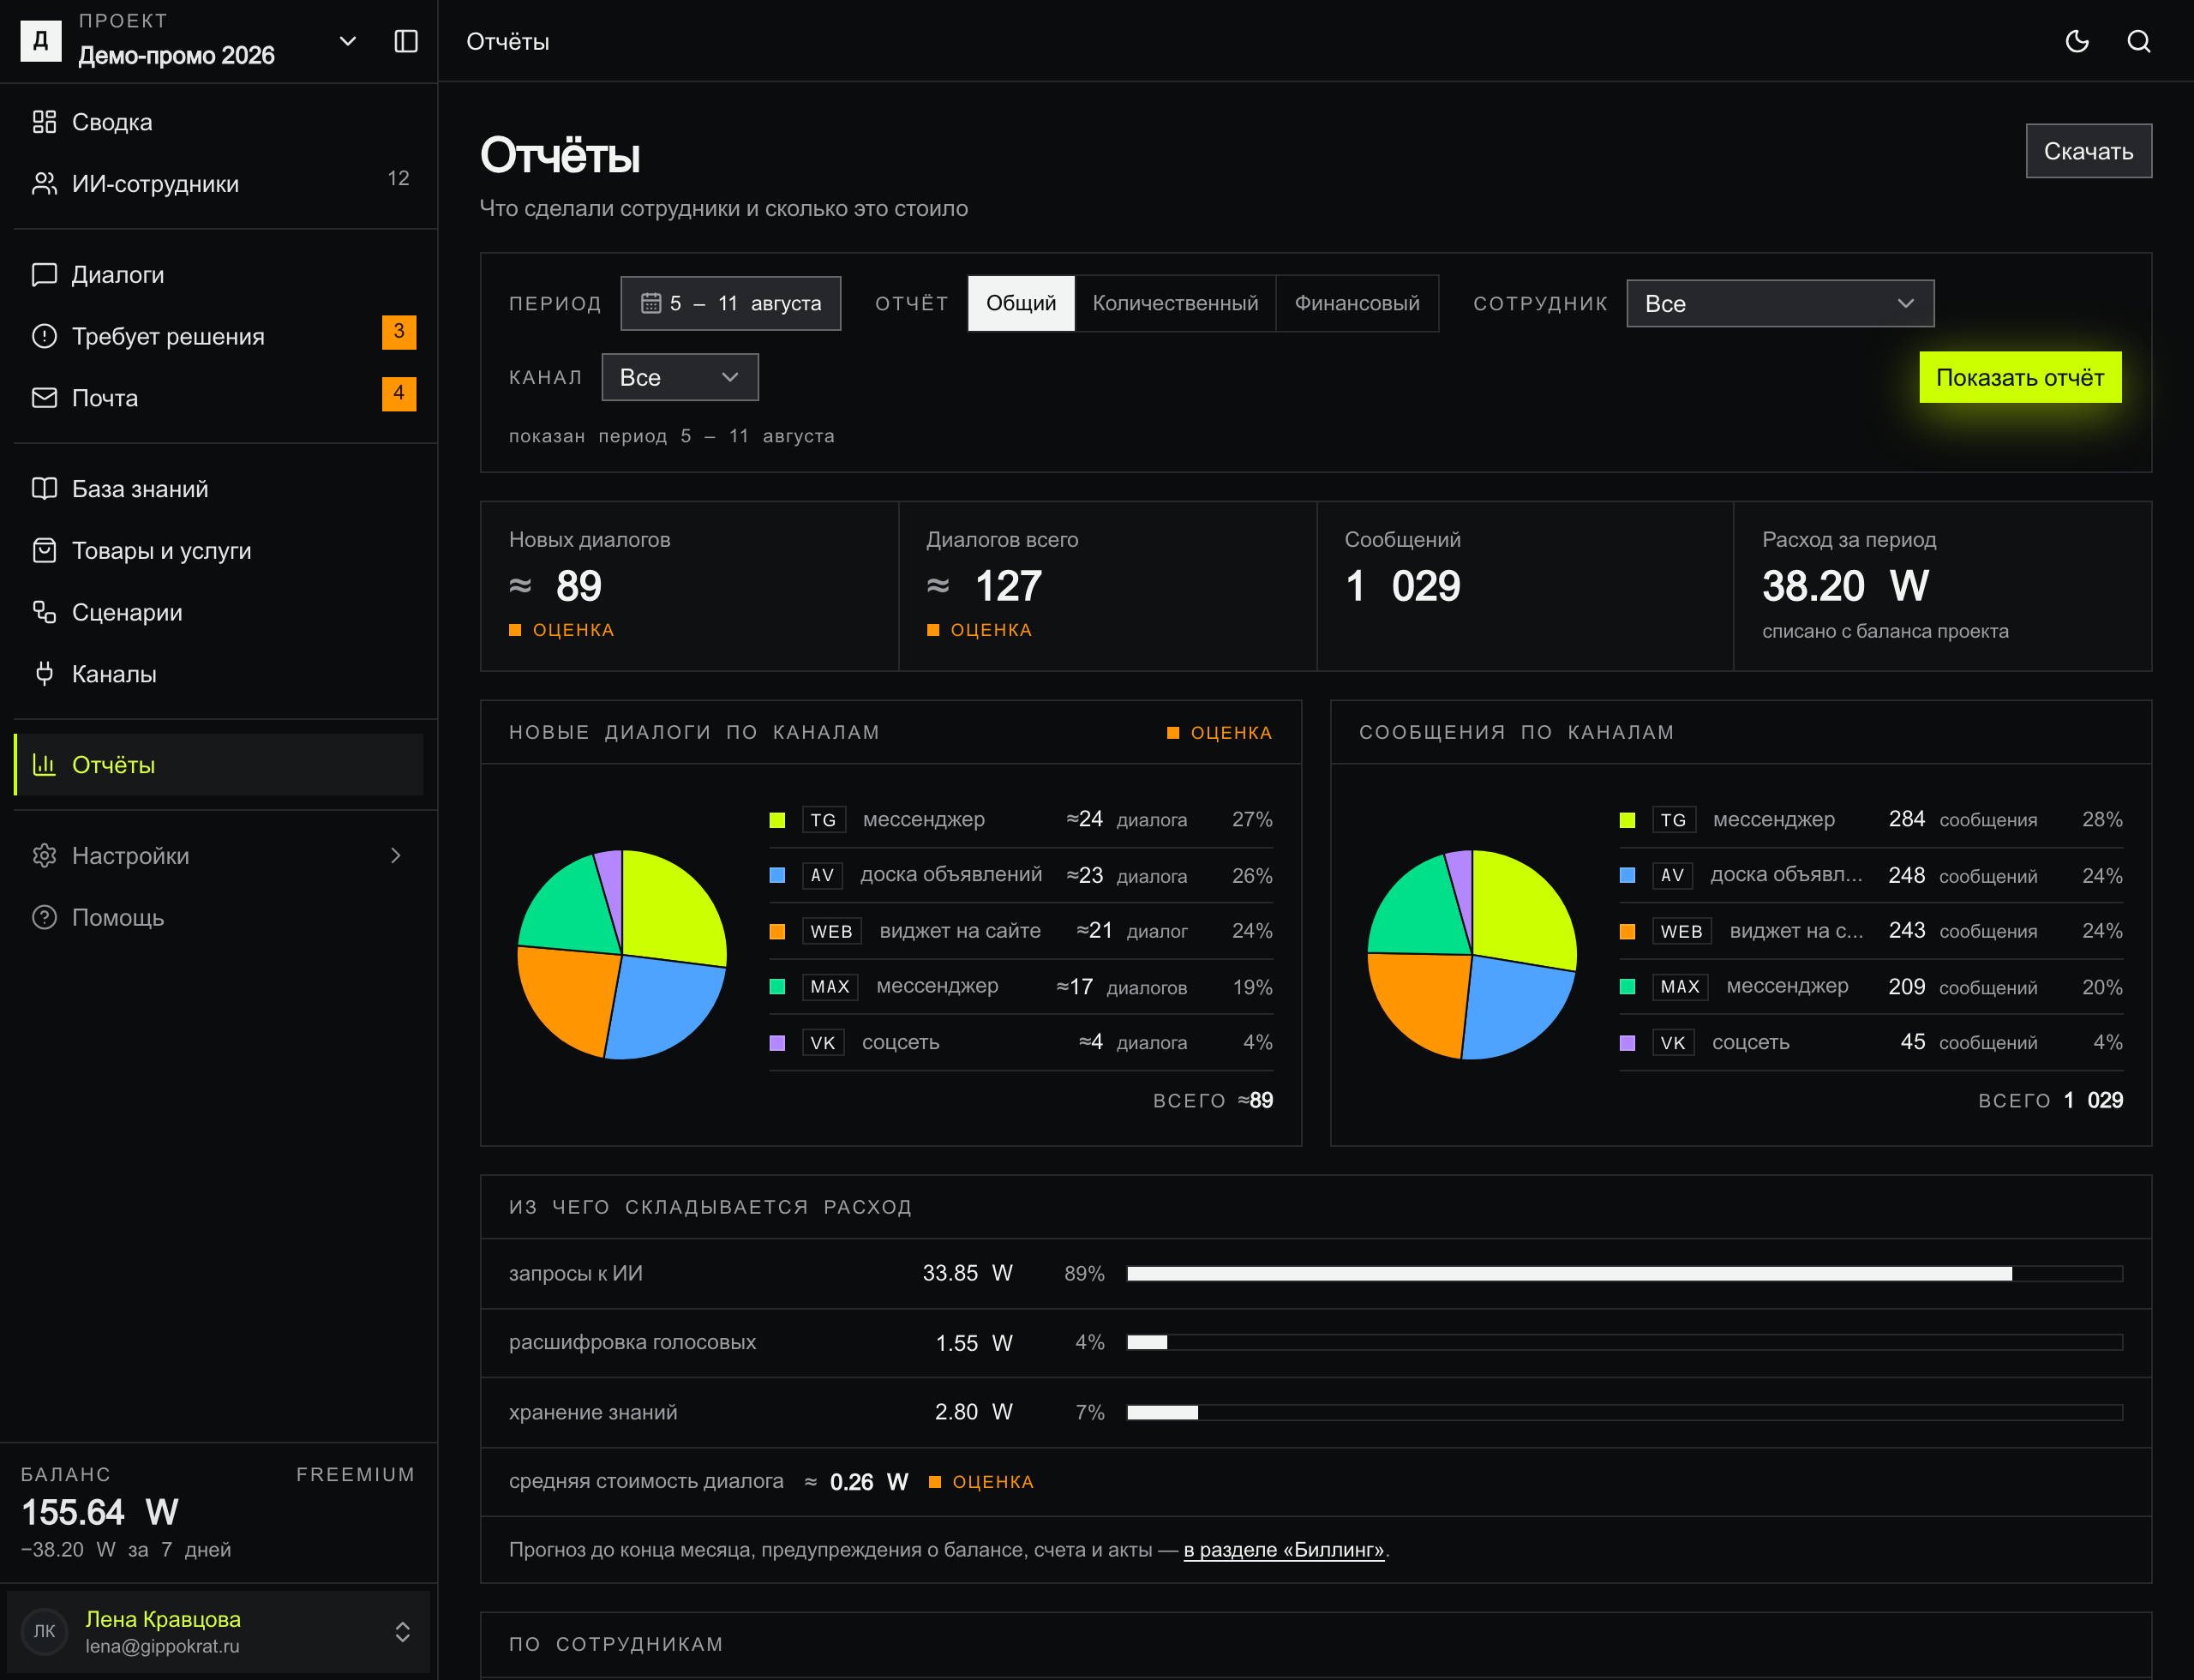Click the orange badge 3 on Требует решения
Screen dimensions: 2194x1680
click(399, 332)
